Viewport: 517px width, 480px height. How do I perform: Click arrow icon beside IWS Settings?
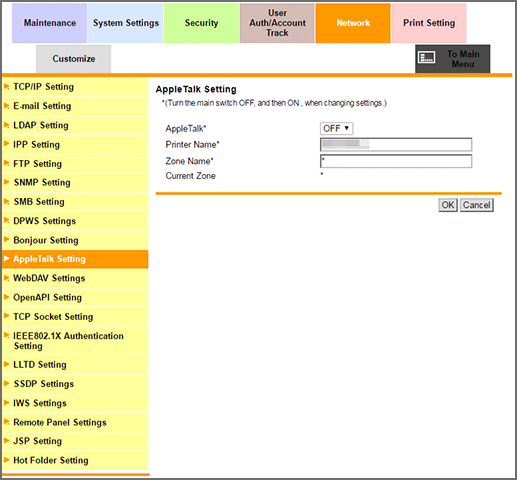point(6,403)
